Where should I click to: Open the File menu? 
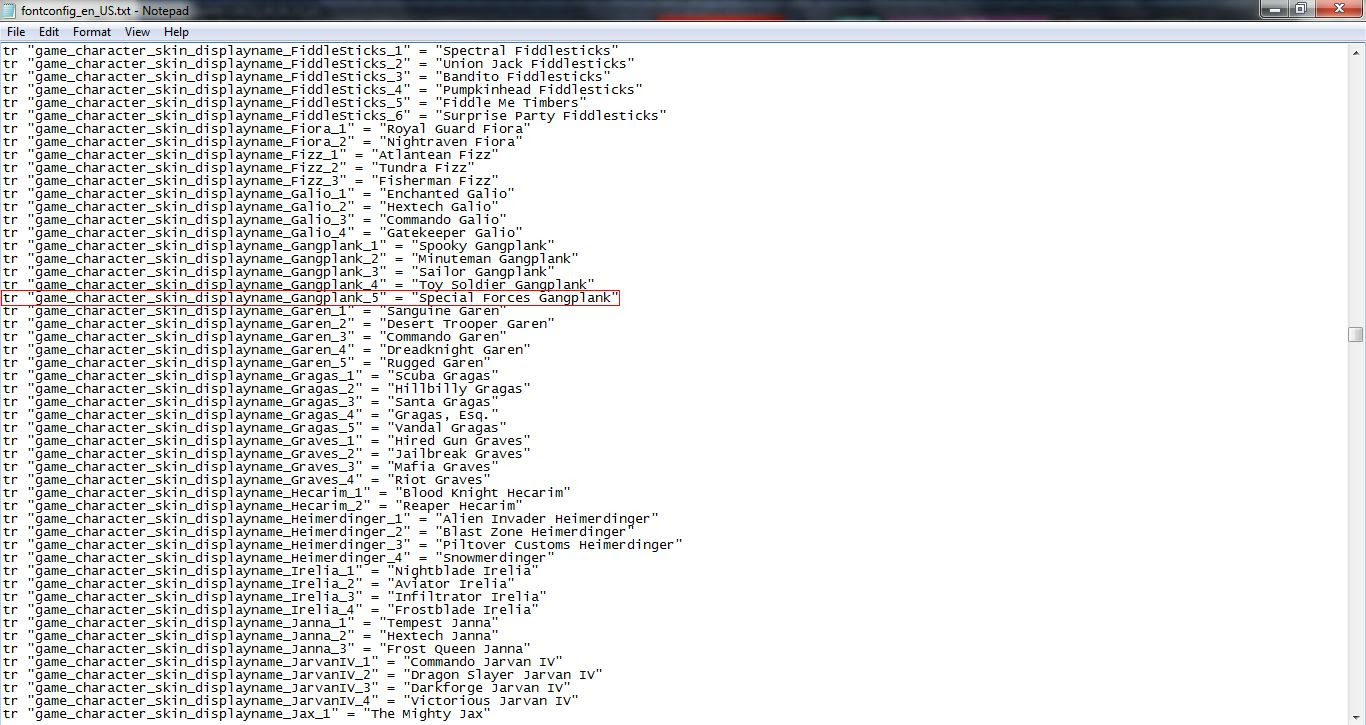coord(16,32)
